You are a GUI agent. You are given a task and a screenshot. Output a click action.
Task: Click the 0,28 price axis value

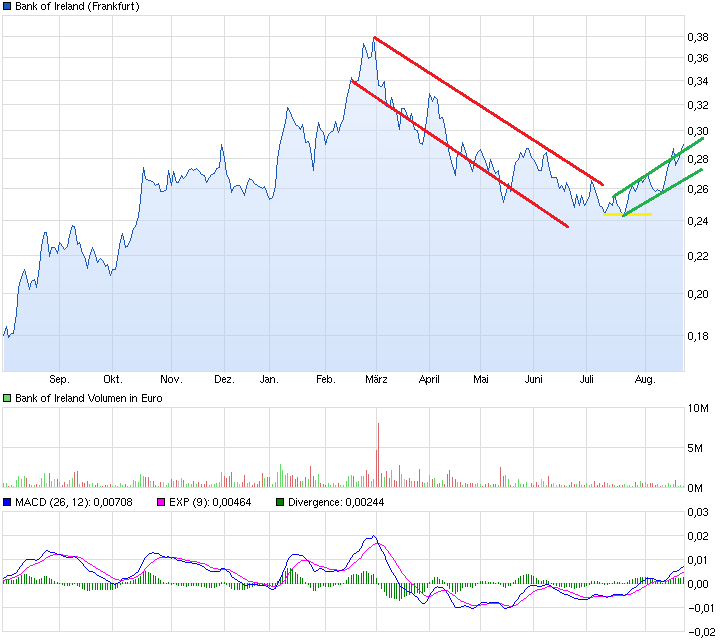(x=698, y=160)
